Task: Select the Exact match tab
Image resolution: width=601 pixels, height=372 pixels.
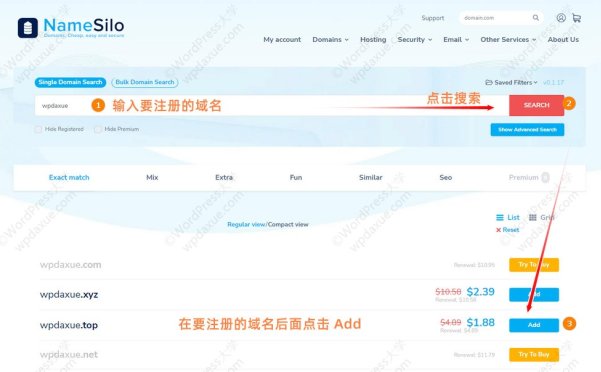Action: 69,177
